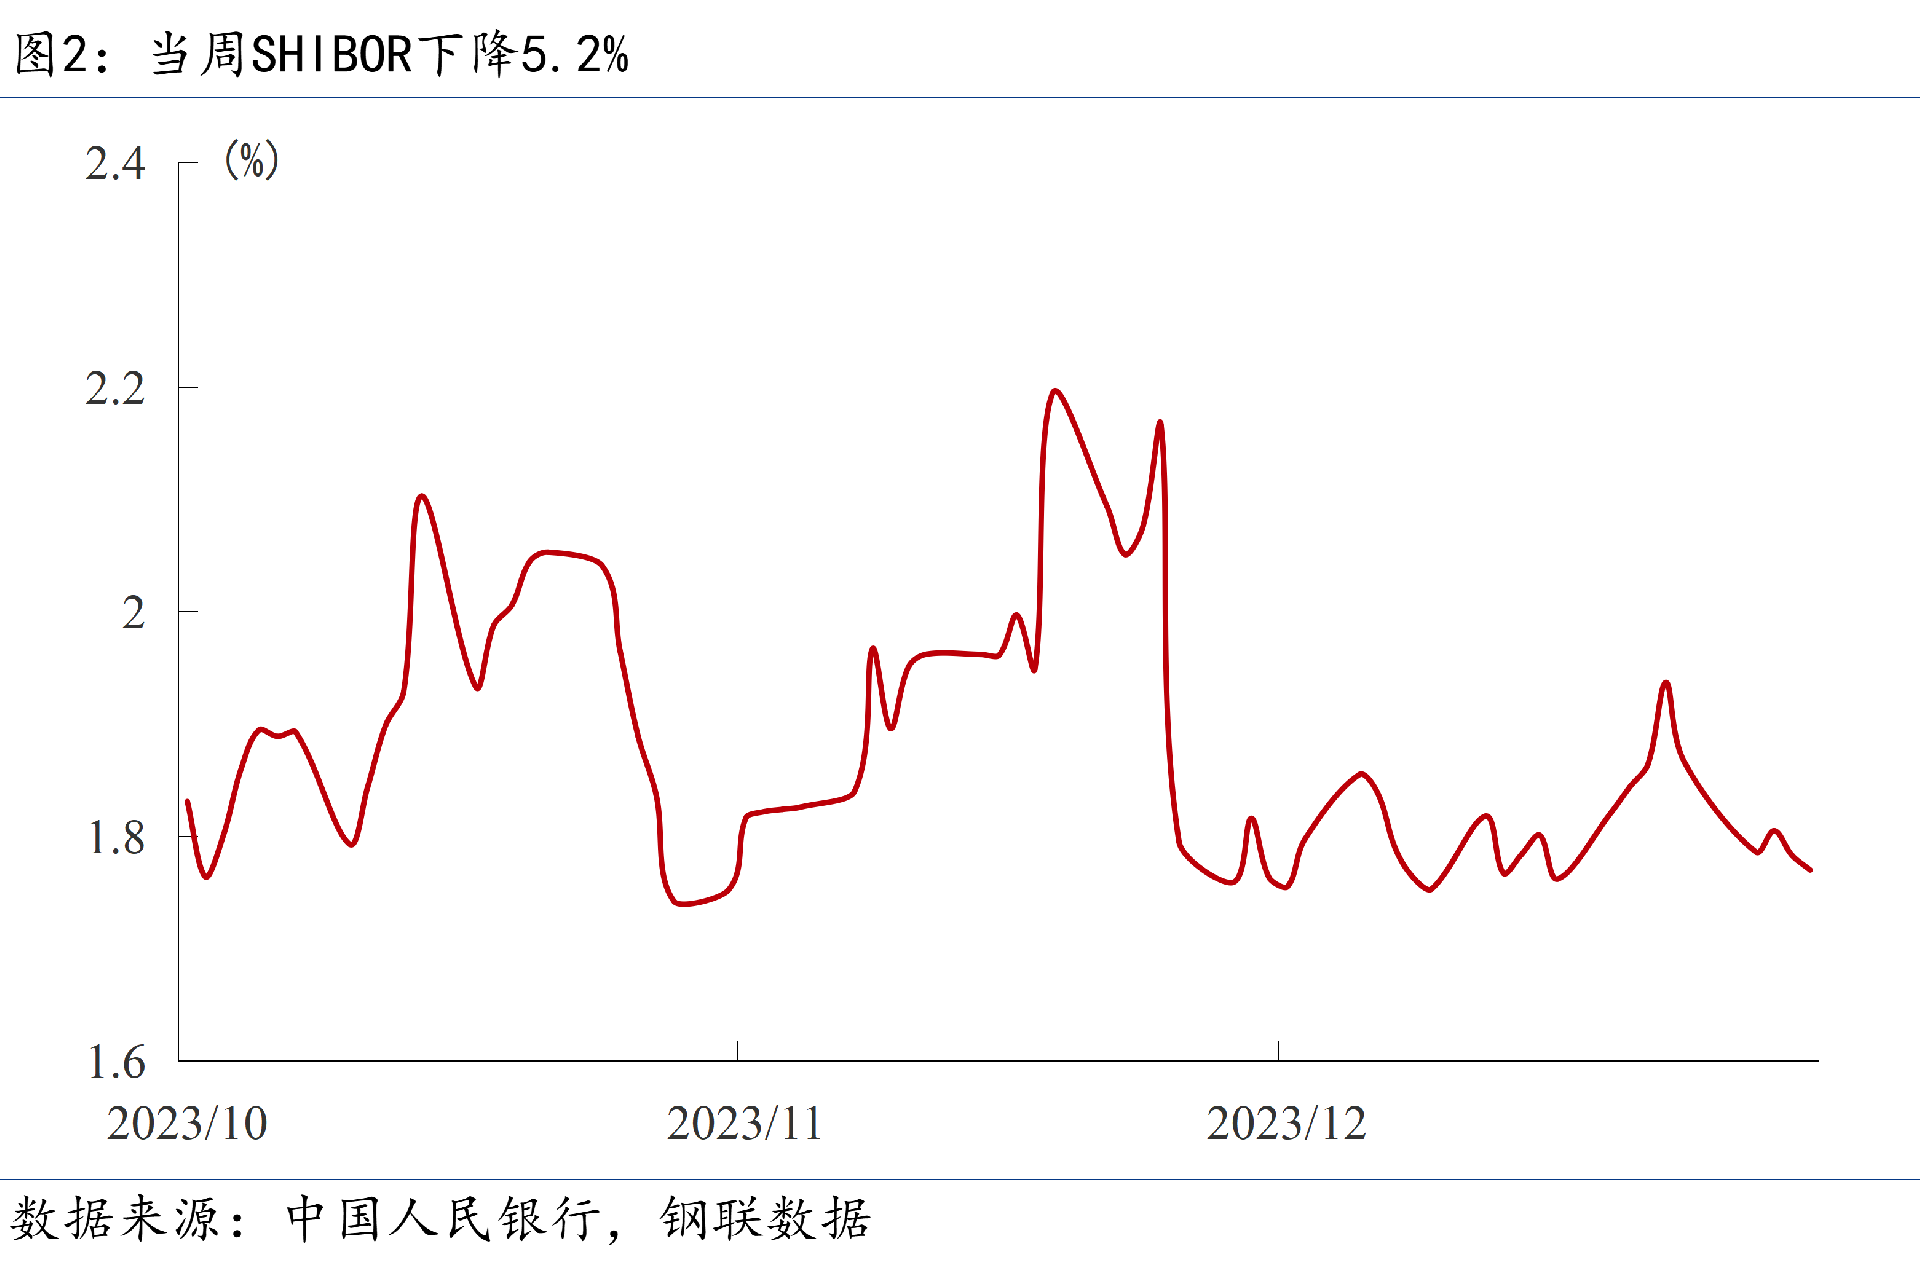Click the highest peak of the red line
The height and width of the screenshot is (1279, 1920).
[1056, 391]
